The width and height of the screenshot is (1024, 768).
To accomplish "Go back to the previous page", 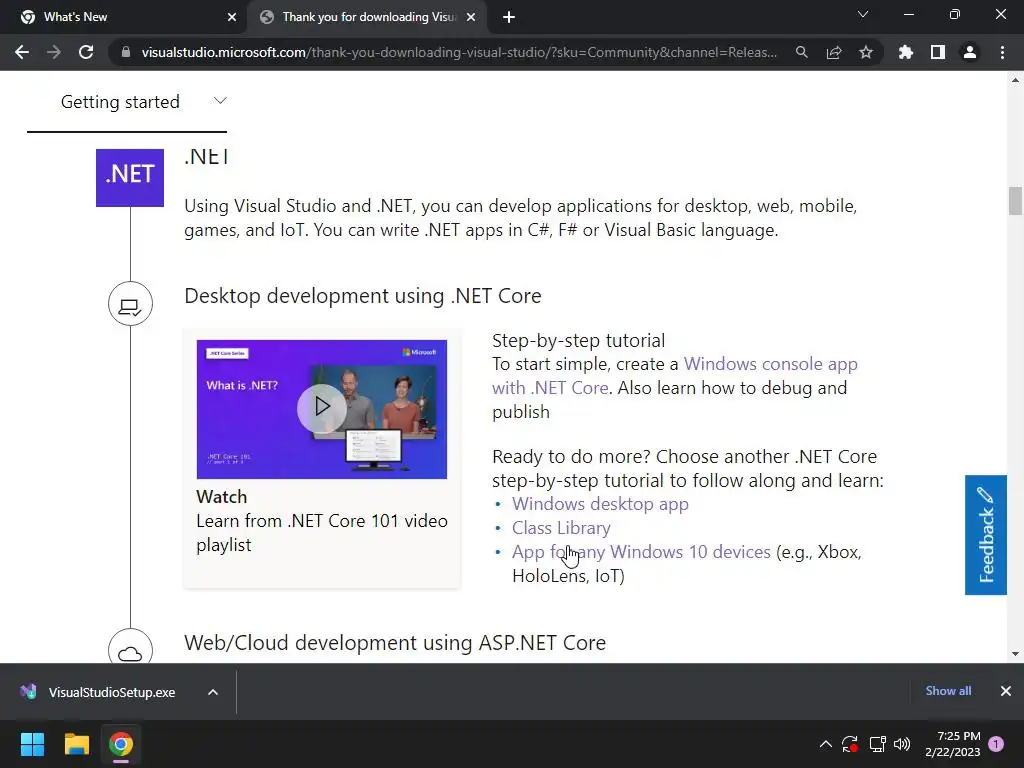I will [22, 52].
